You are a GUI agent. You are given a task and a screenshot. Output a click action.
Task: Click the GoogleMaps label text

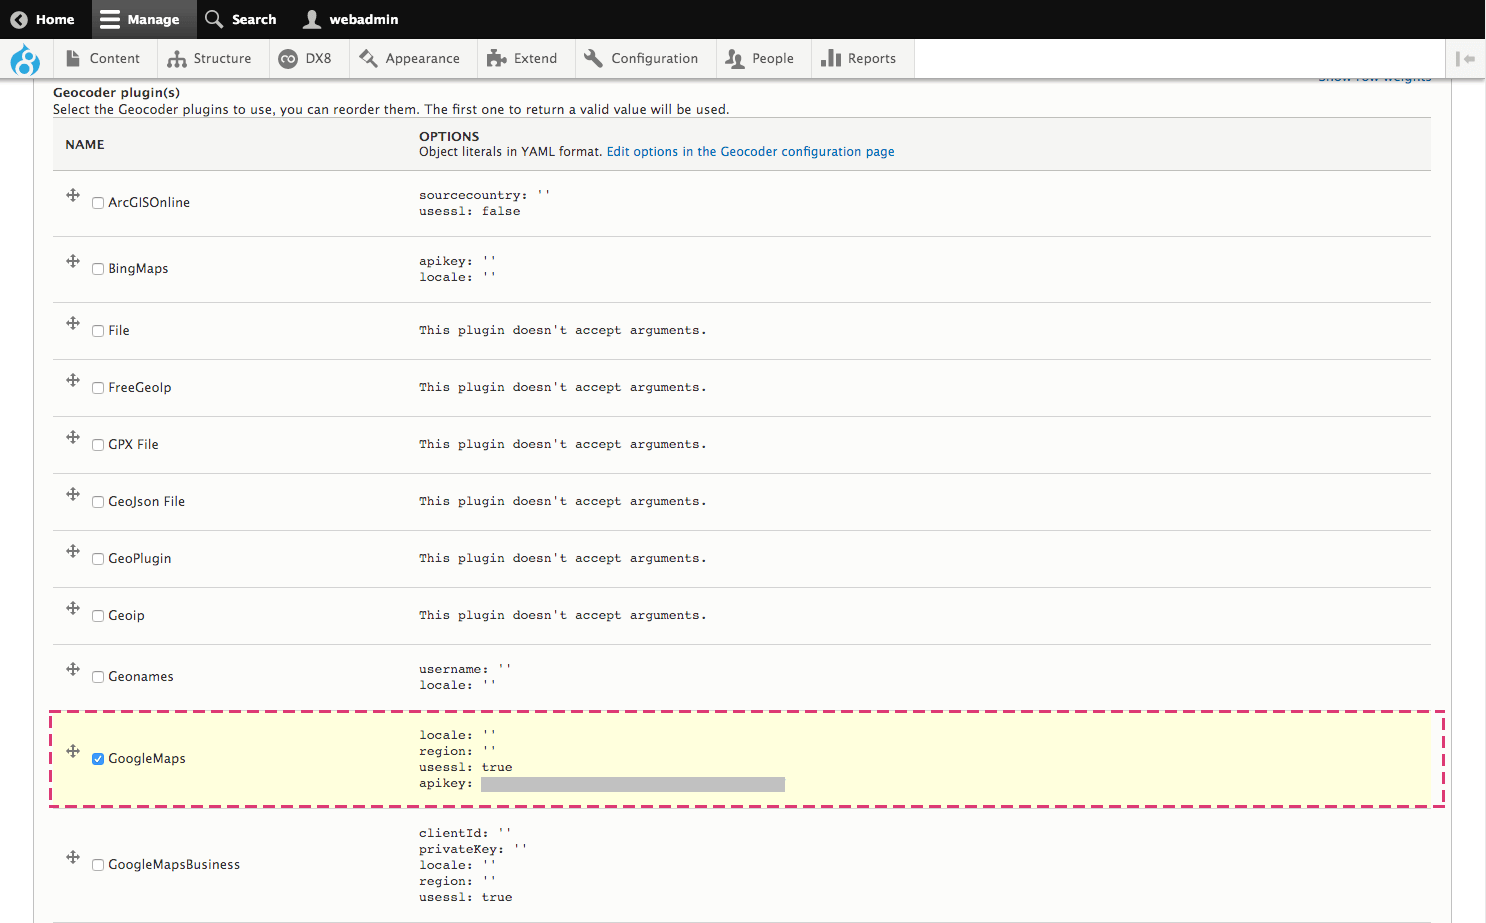(147, 759)
